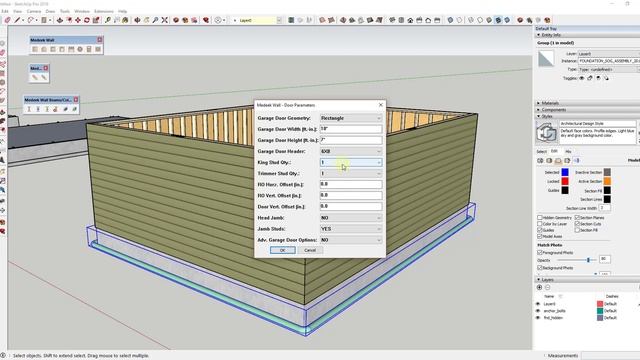The height and width of the screenshot is (360, 640).
Task: Open the Edit menu
Action: 5,11
